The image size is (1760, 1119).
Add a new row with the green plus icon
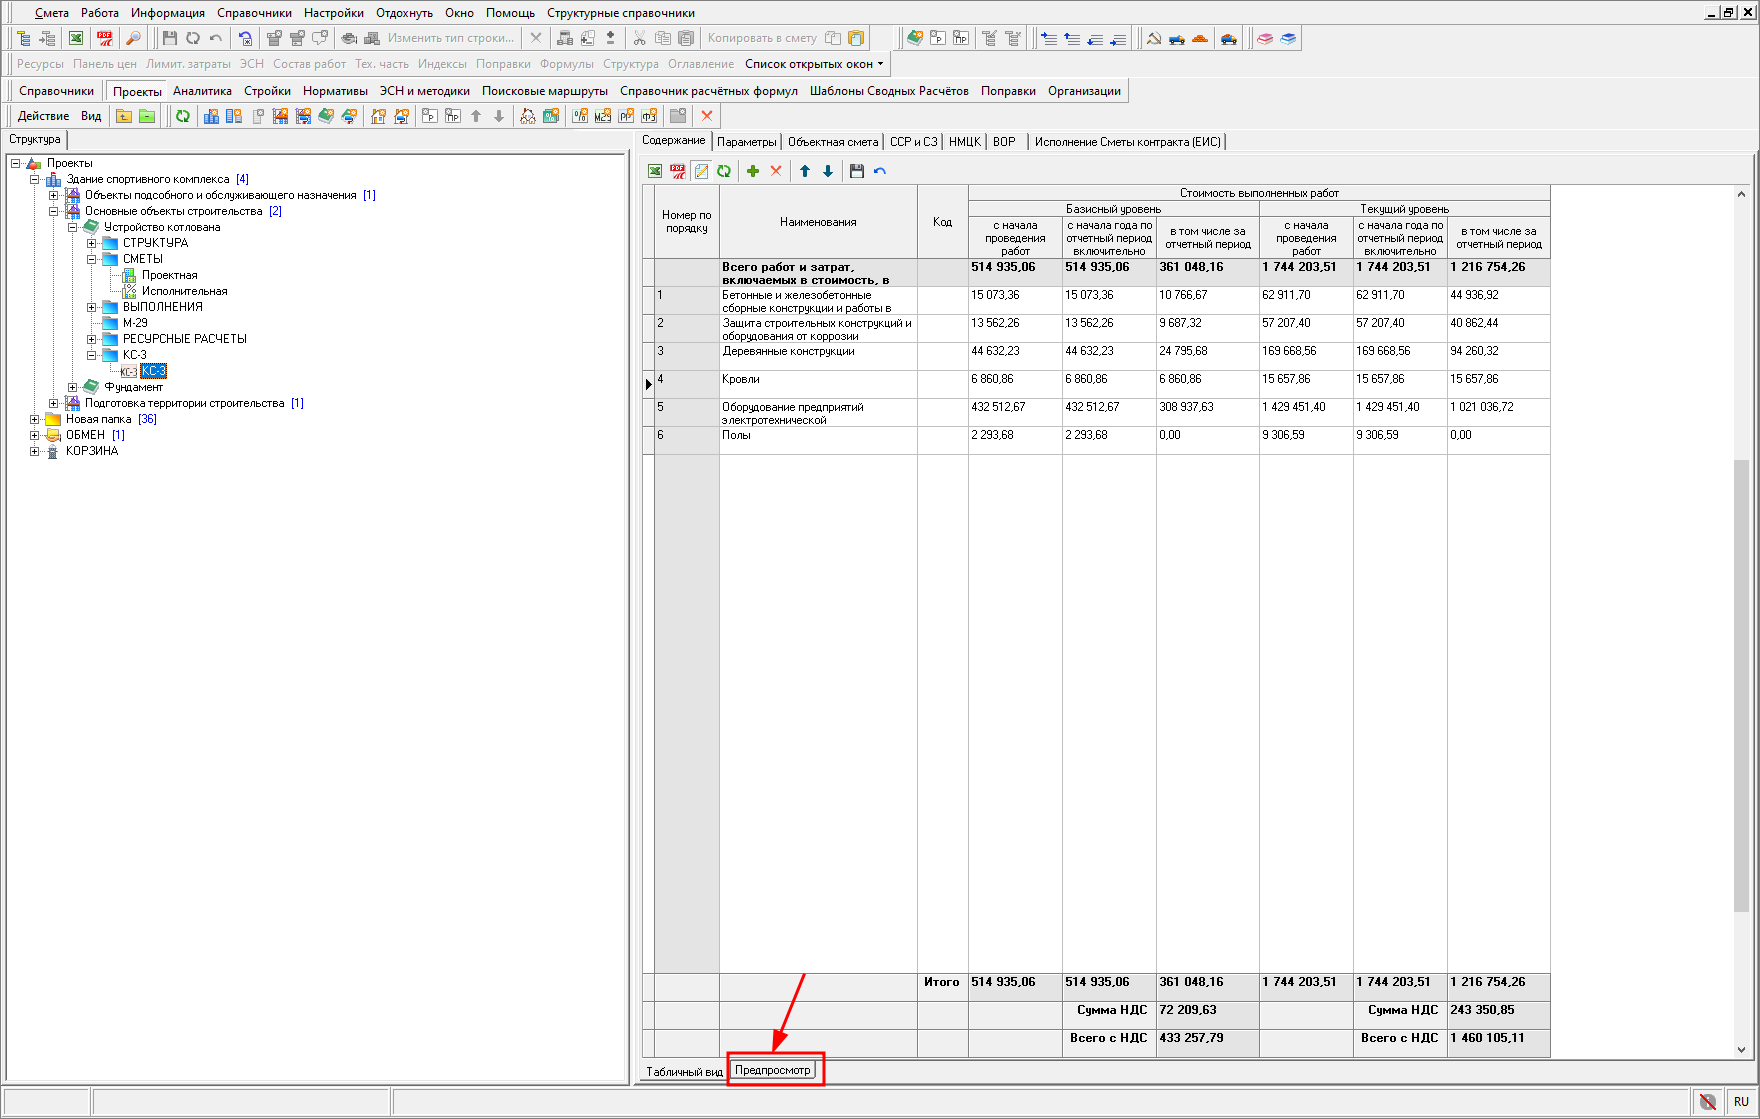click(x=753, y=171)
